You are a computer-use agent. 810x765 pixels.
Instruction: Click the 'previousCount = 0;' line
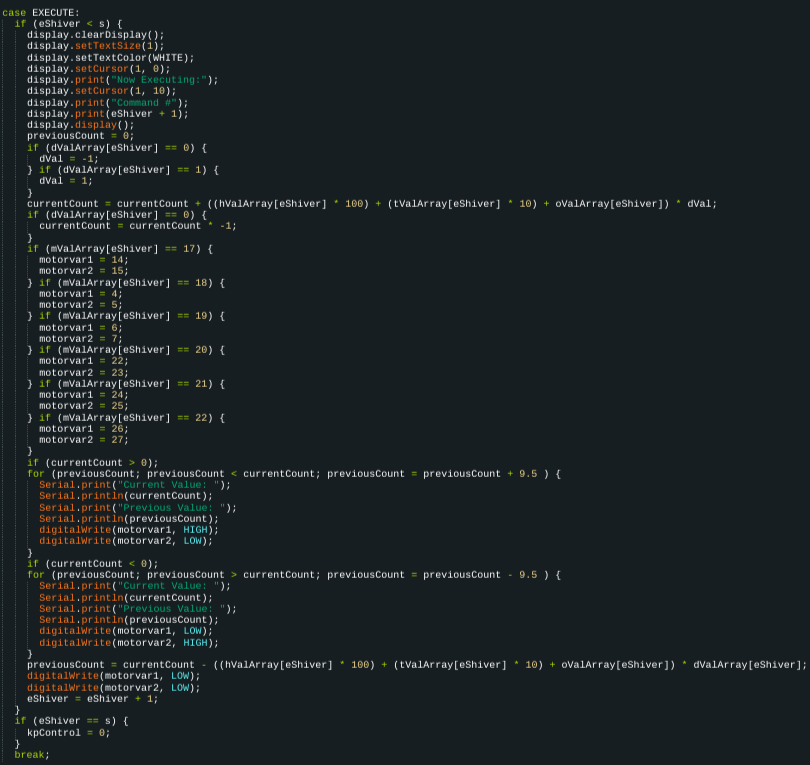click(x=81, y=136)
